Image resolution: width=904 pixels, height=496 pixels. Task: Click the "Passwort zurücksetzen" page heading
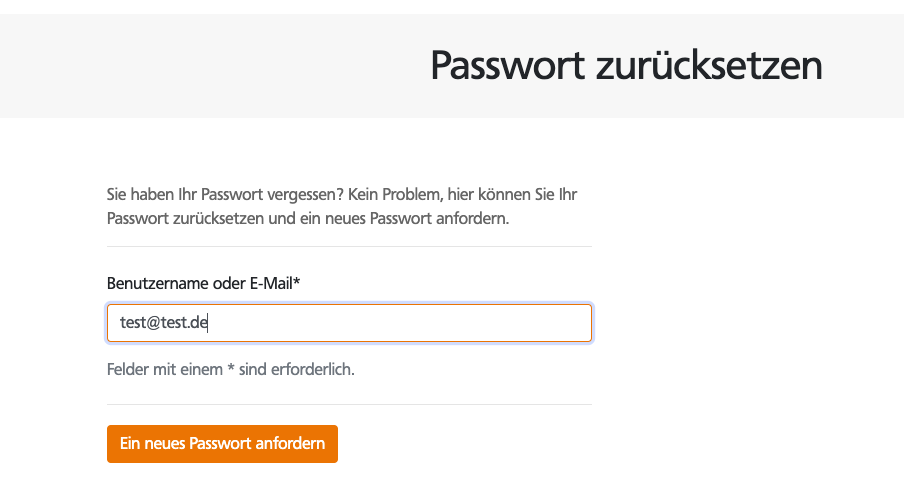[x=626, y=66]
